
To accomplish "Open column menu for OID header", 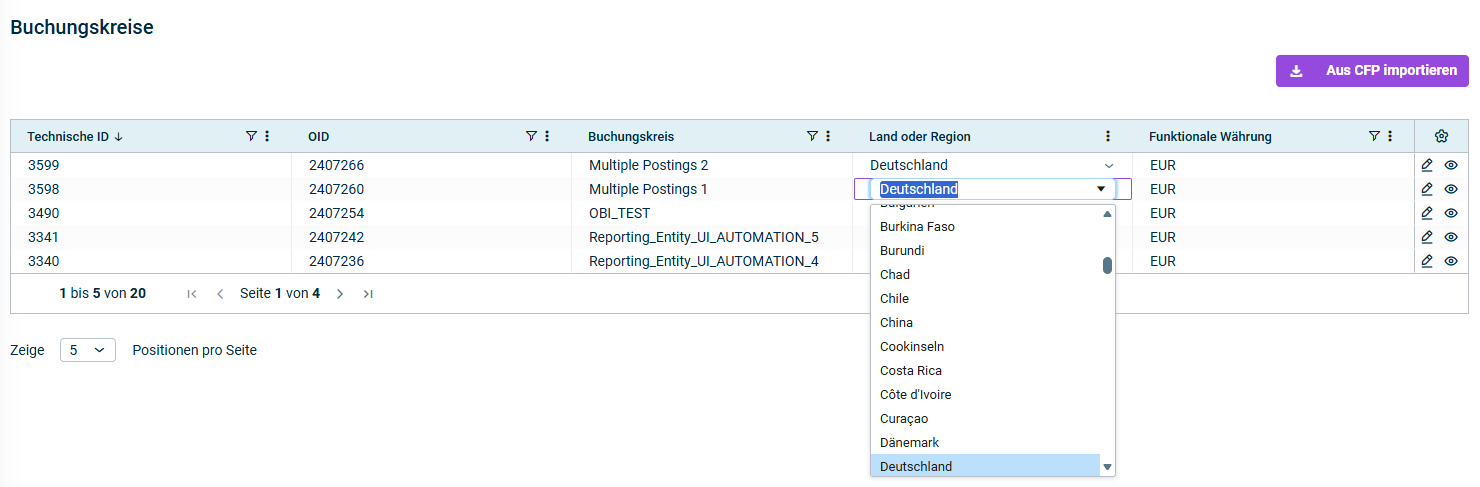I will (x=547, y=137).
